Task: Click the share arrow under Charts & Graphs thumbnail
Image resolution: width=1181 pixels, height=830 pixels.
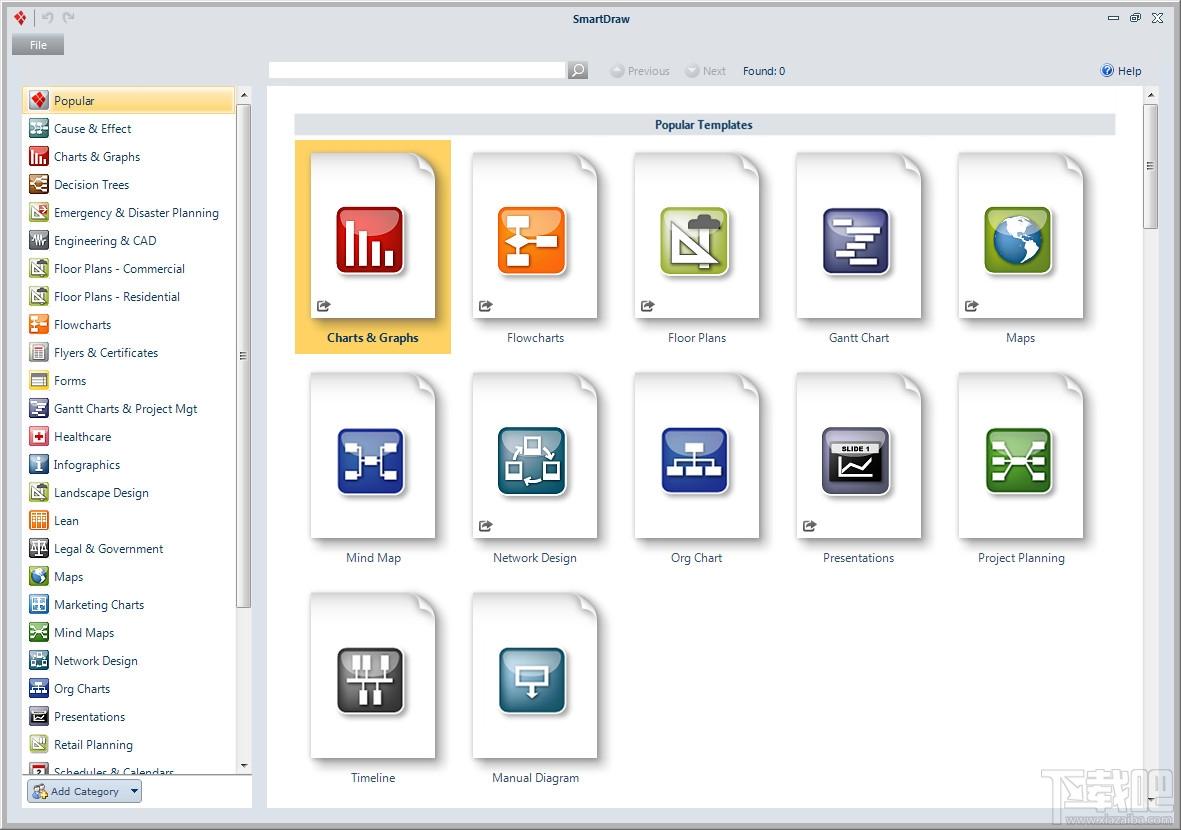Action: click(324, 306)
